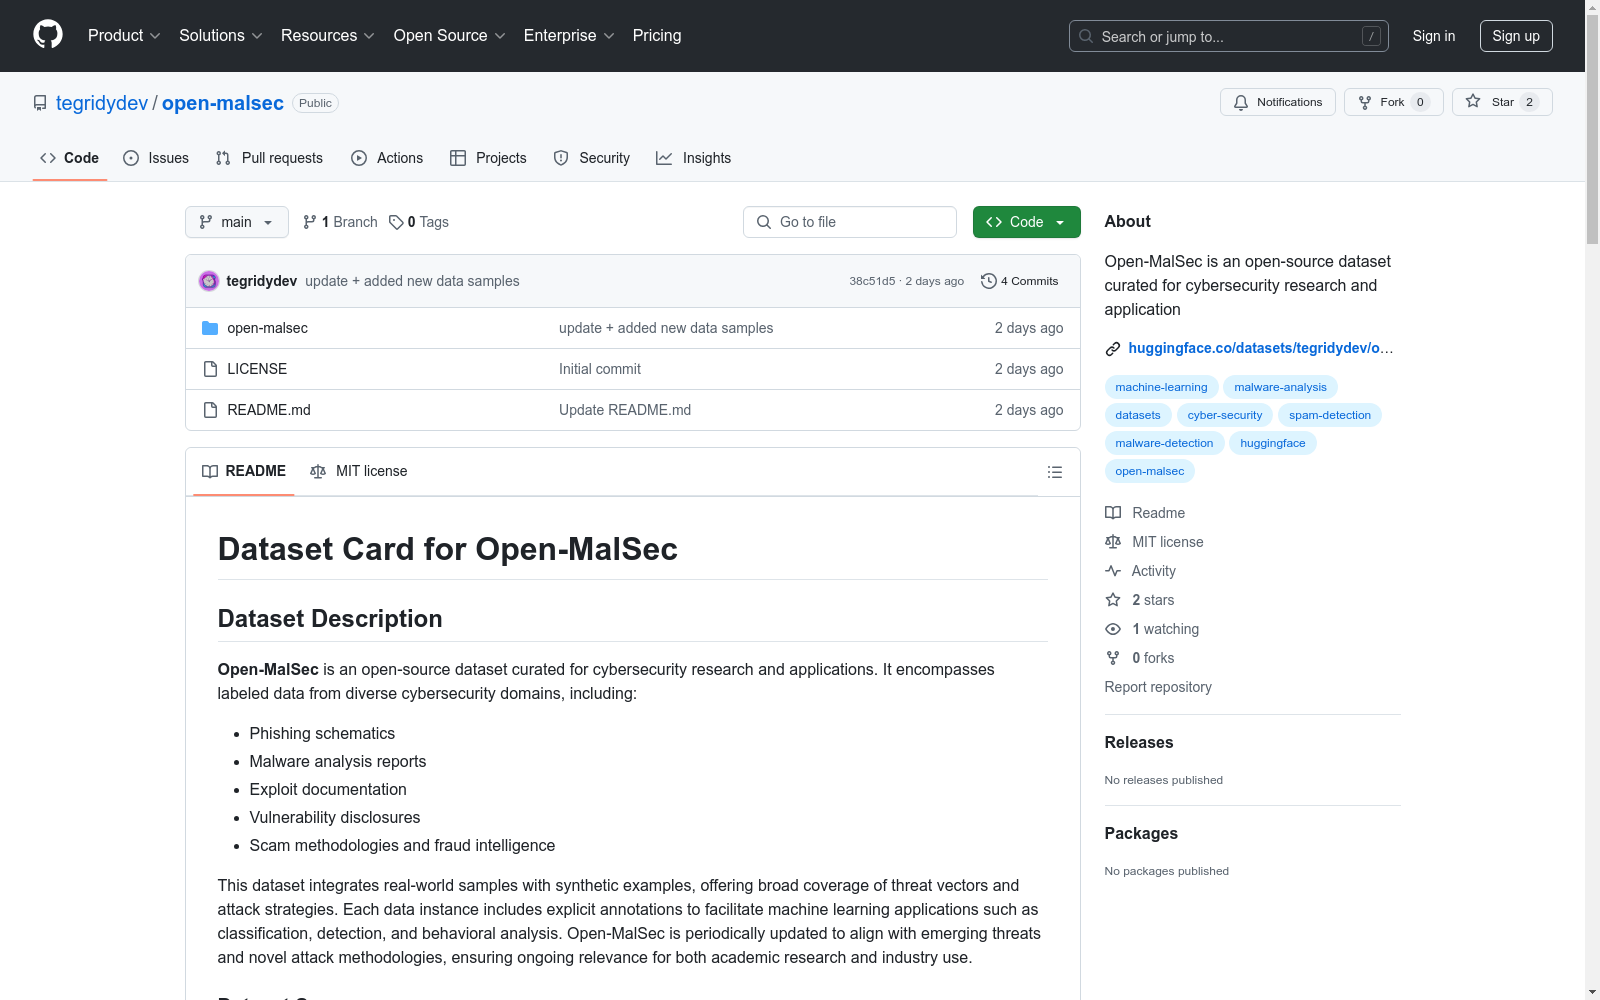
Task: Open the 38c51d5 commit hash
Action: click(x=872, y=281)
